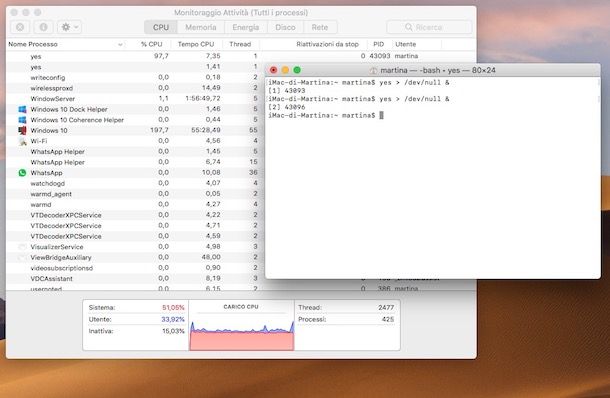Click the 197,7 CPU value for Windows 10

159,130
